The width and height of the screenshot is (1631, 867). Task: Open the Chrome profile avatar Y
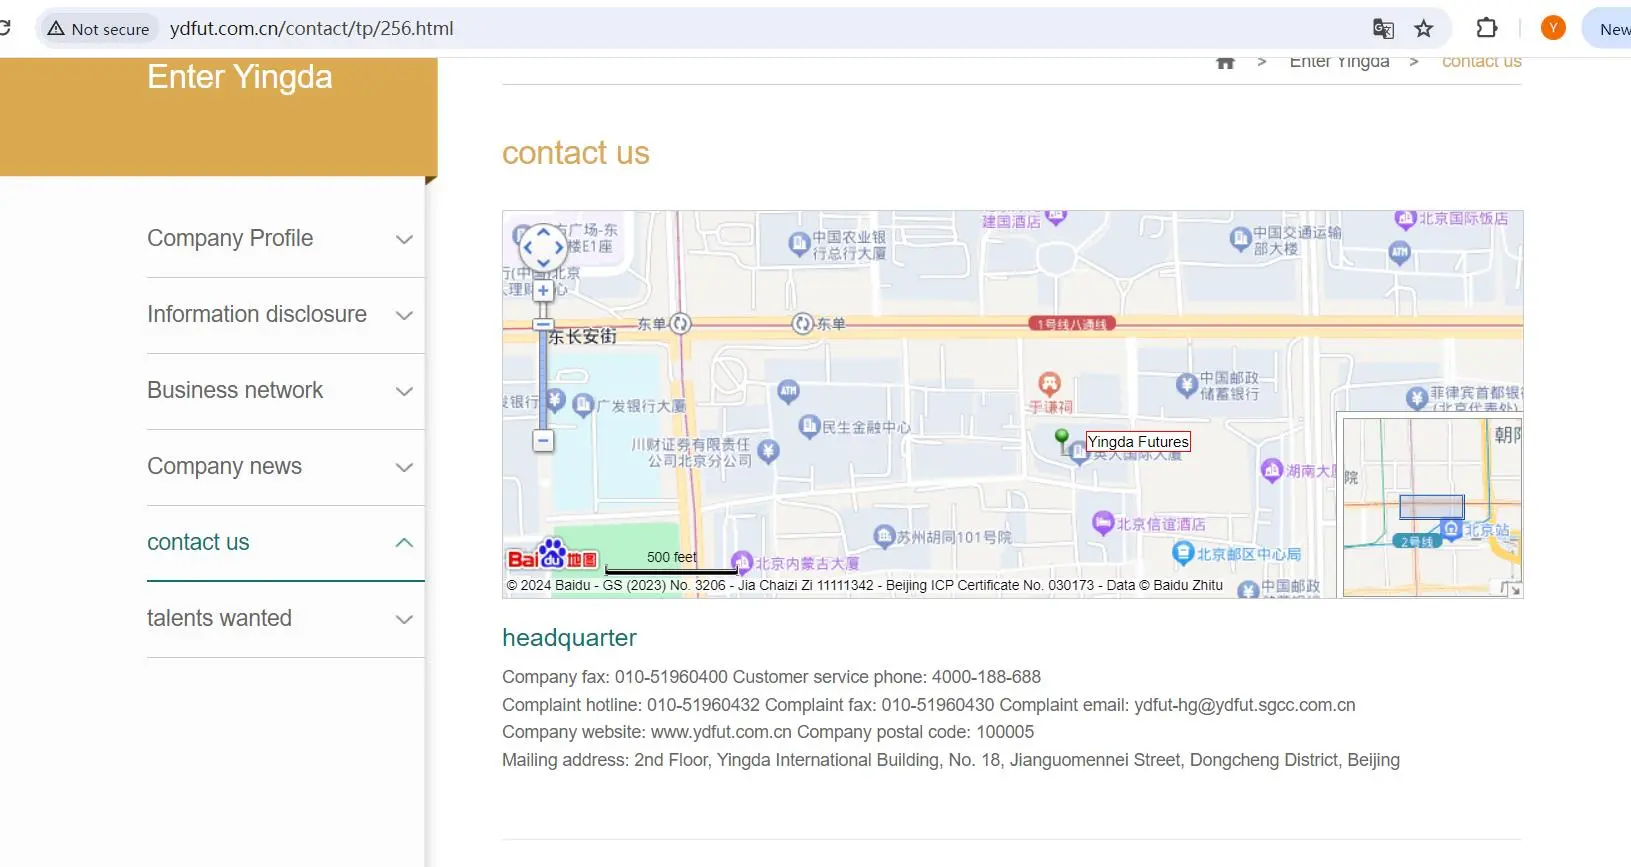pos(1553,28)
